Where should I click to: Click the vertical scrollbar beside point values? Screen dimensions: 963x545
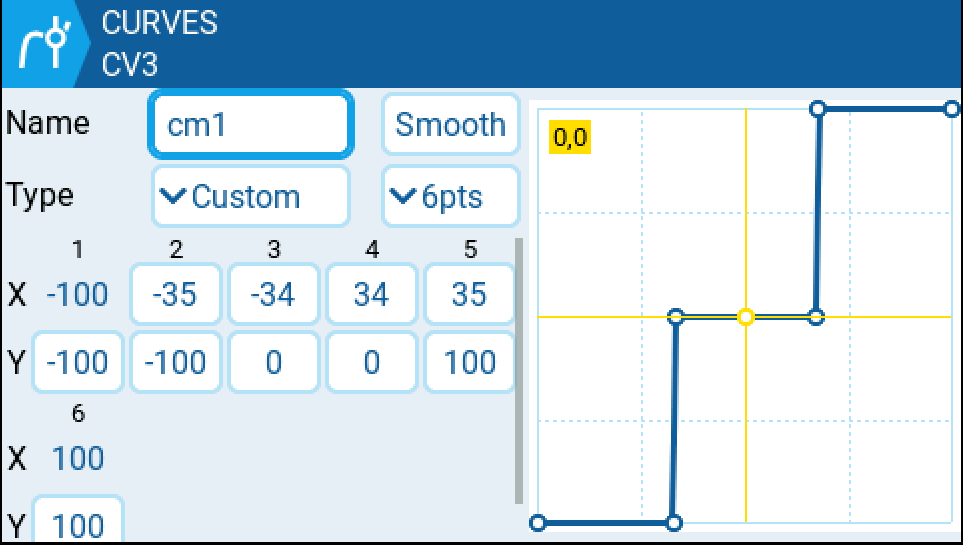point(519,370)
